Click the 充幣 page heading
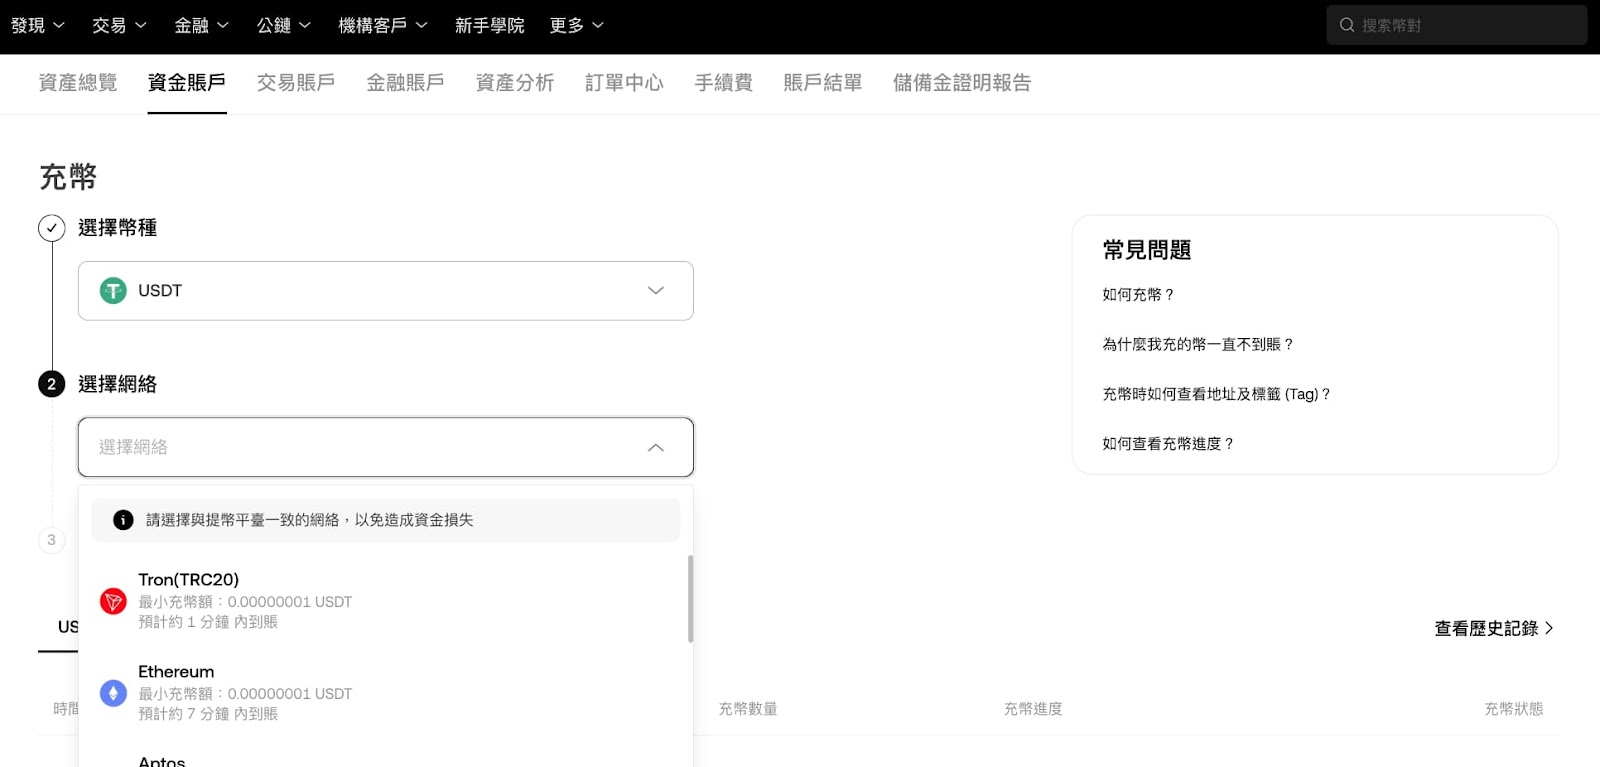Screen dimensions: 1600x767 pyautogui.click(x=68, y=177)
